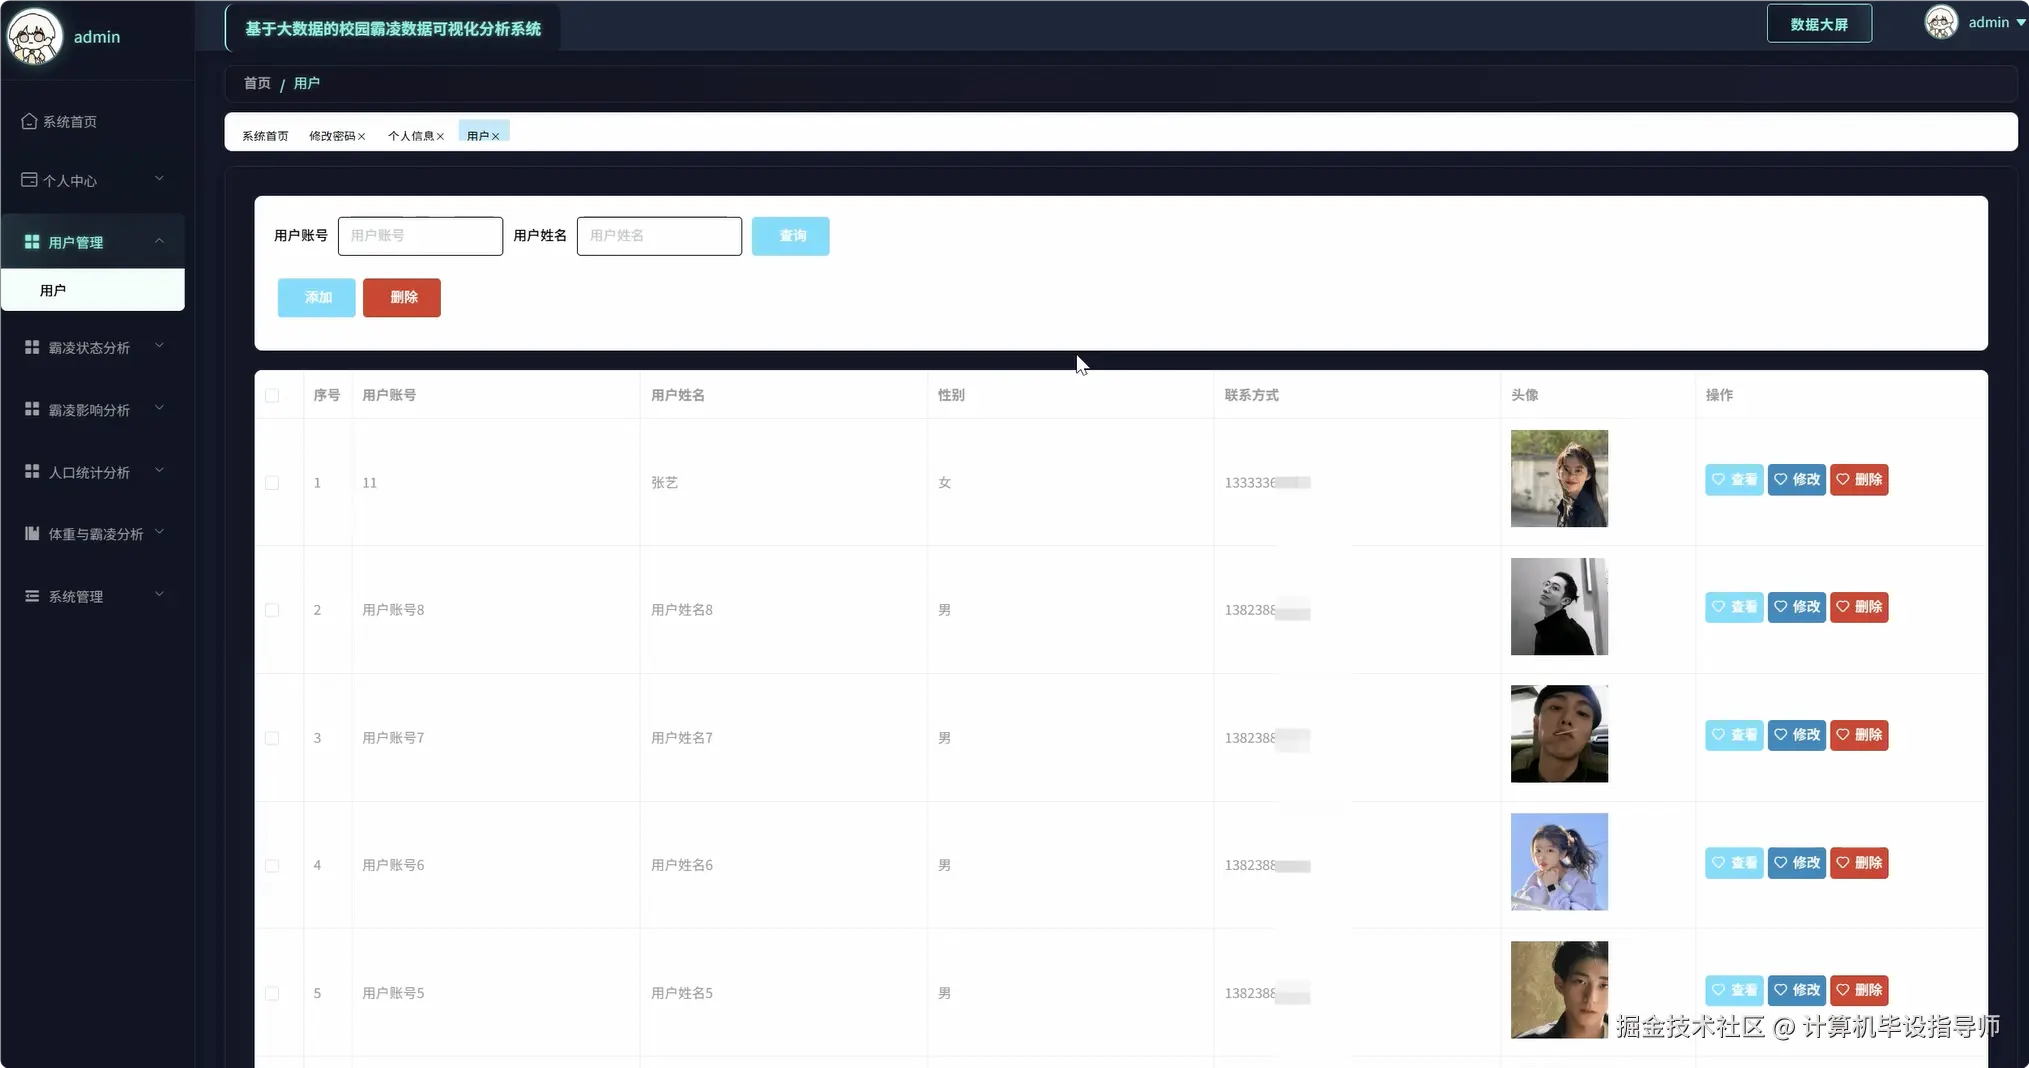Viewport: 2029px width, 1068px height.
Task: Click 删除 delete button for 用户账号6
Action: tap(1859, 863)
